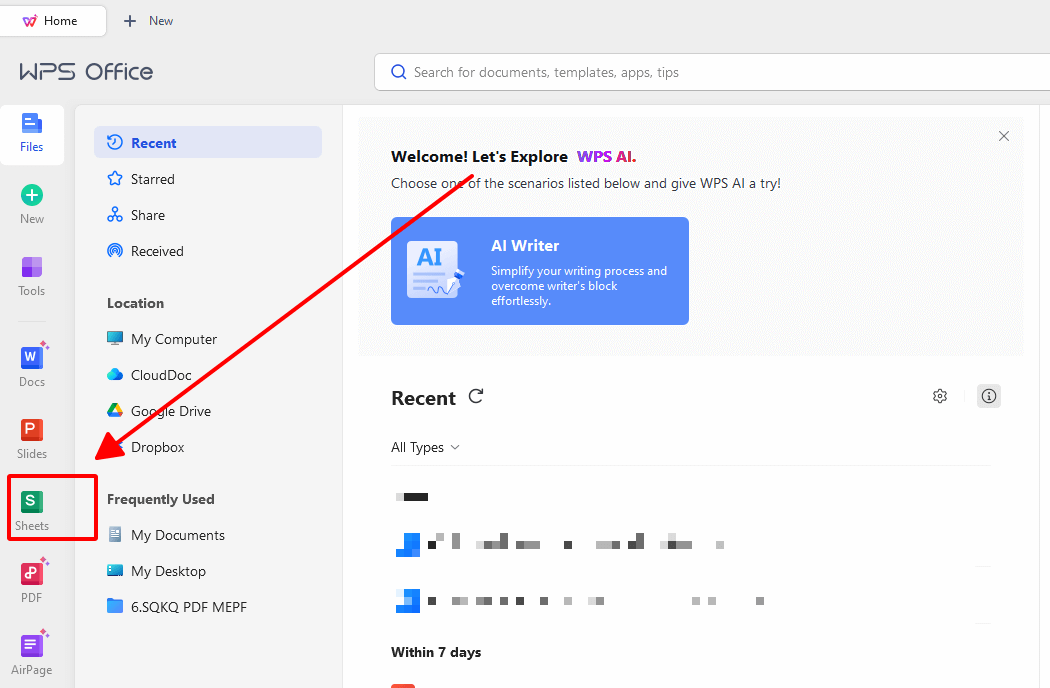Click the WPS AI link text
The image size is (1050, 688).
606,157
